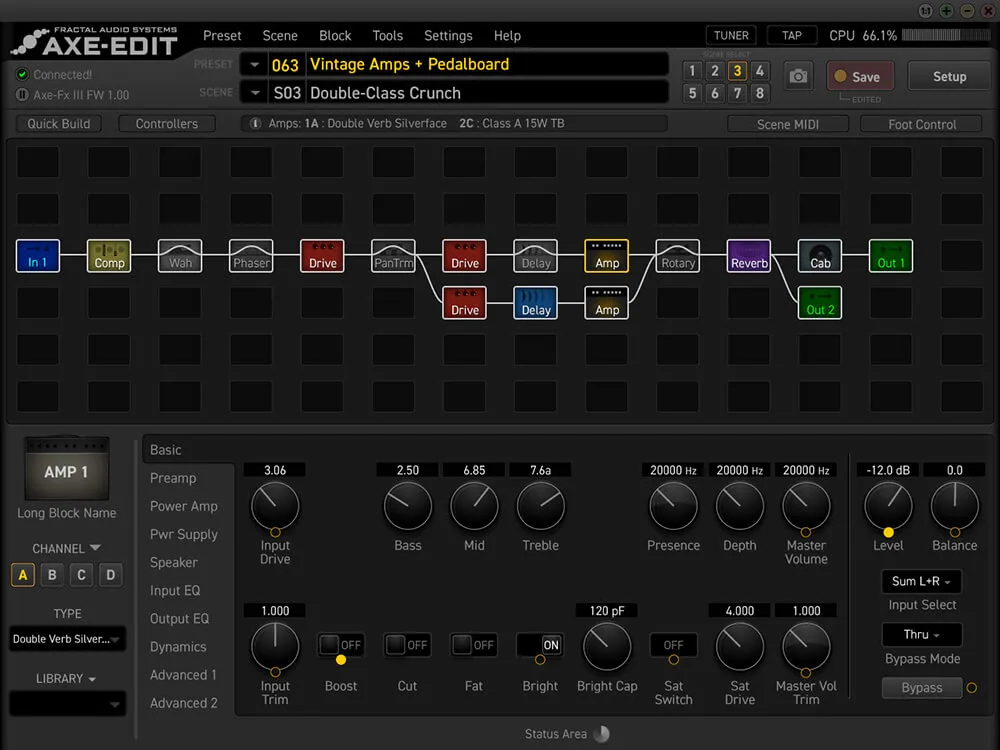
Task: Select the Comp block in the grid
Action: pyautogui.click(x=109, y=256)
